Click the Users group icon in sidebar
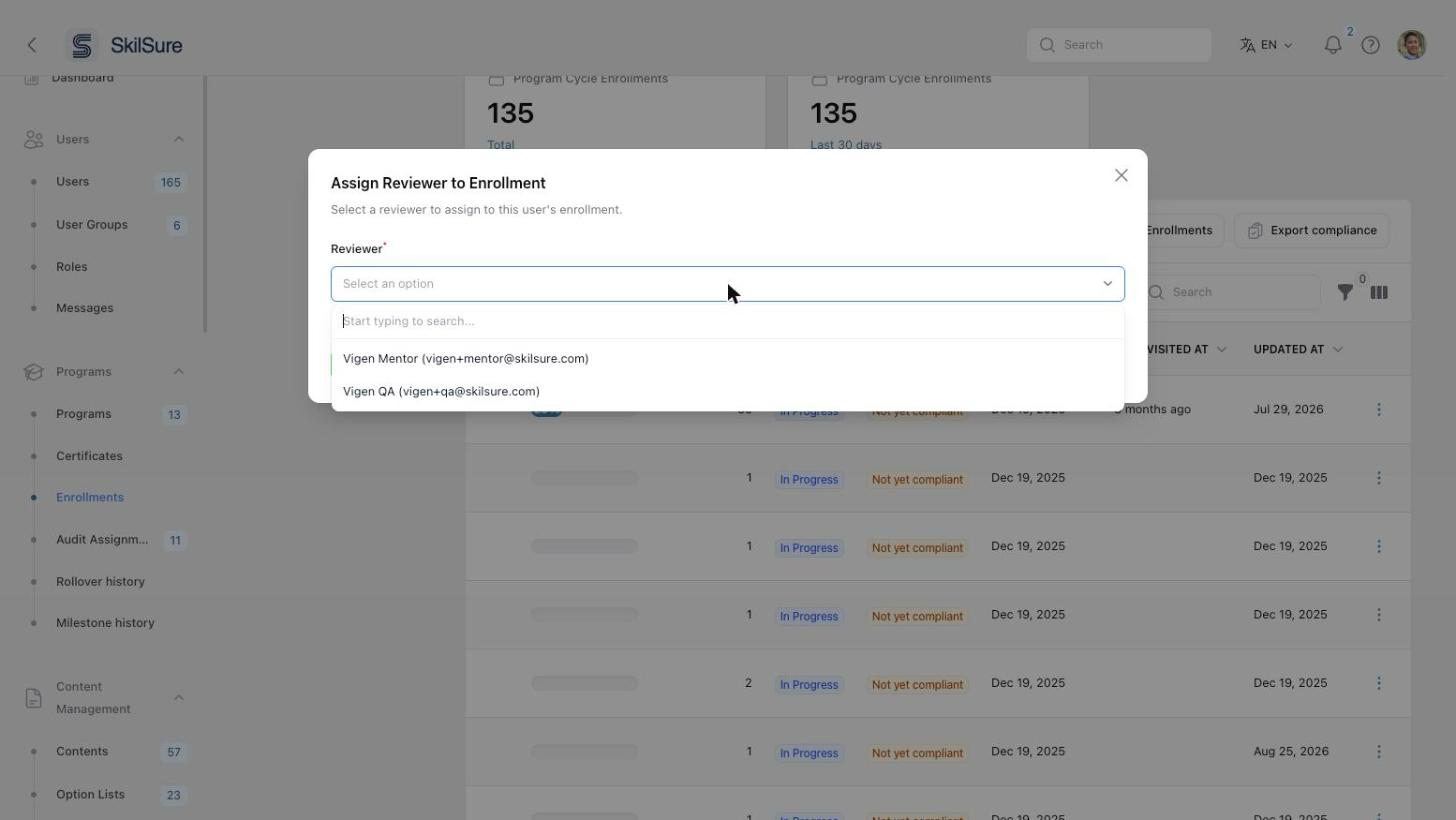 pyautogui.click(x=33, y=139)
